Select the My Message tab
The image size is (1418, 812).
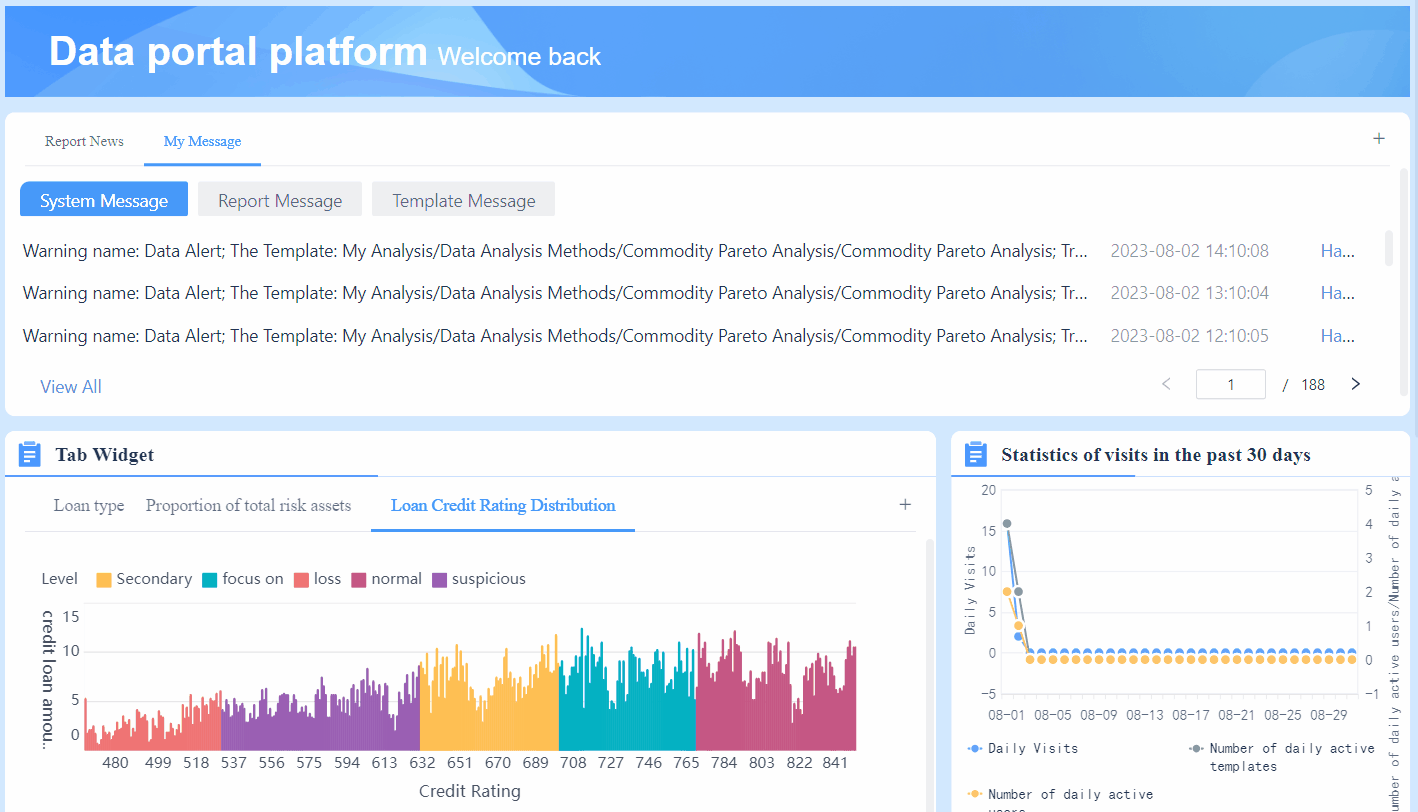202,141
